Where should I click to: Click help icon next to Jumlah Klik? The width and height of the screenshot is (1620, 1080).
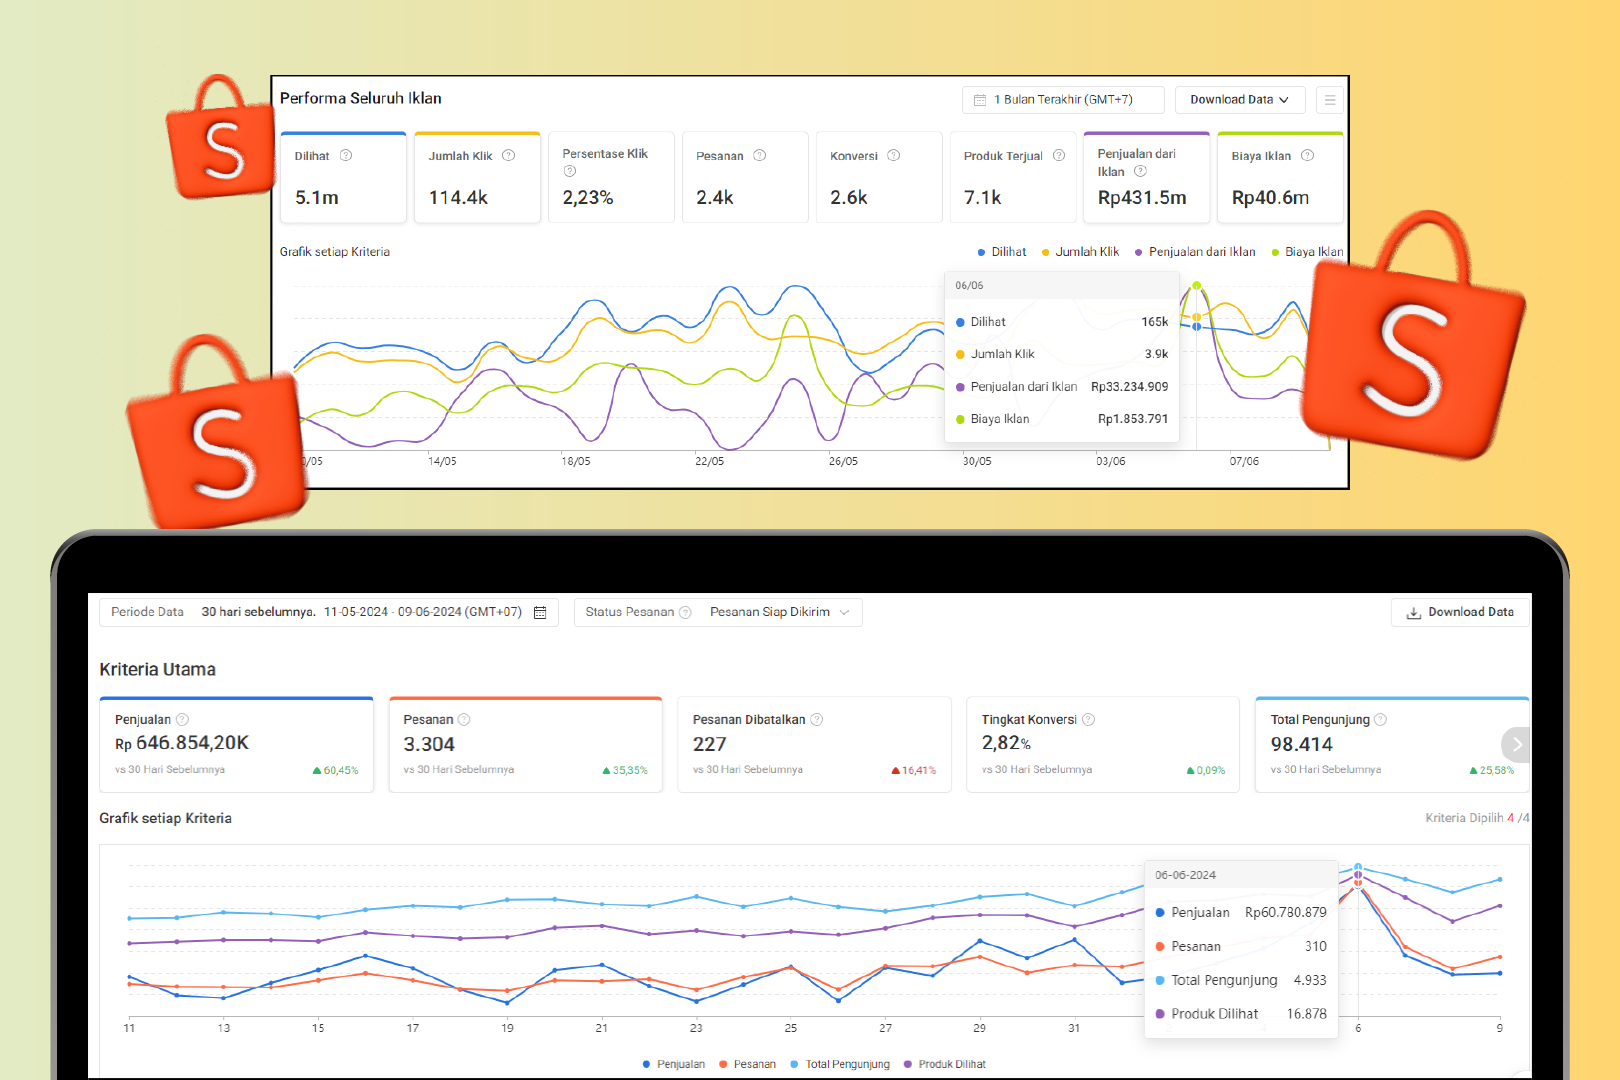tap(508, 155)
